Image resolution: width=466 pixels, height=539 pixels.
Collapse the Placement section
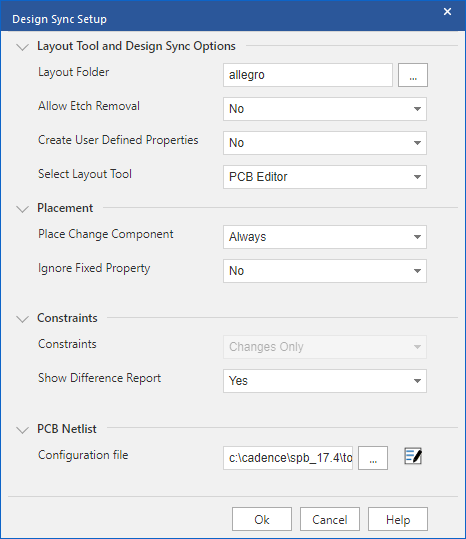click(23, 209)
